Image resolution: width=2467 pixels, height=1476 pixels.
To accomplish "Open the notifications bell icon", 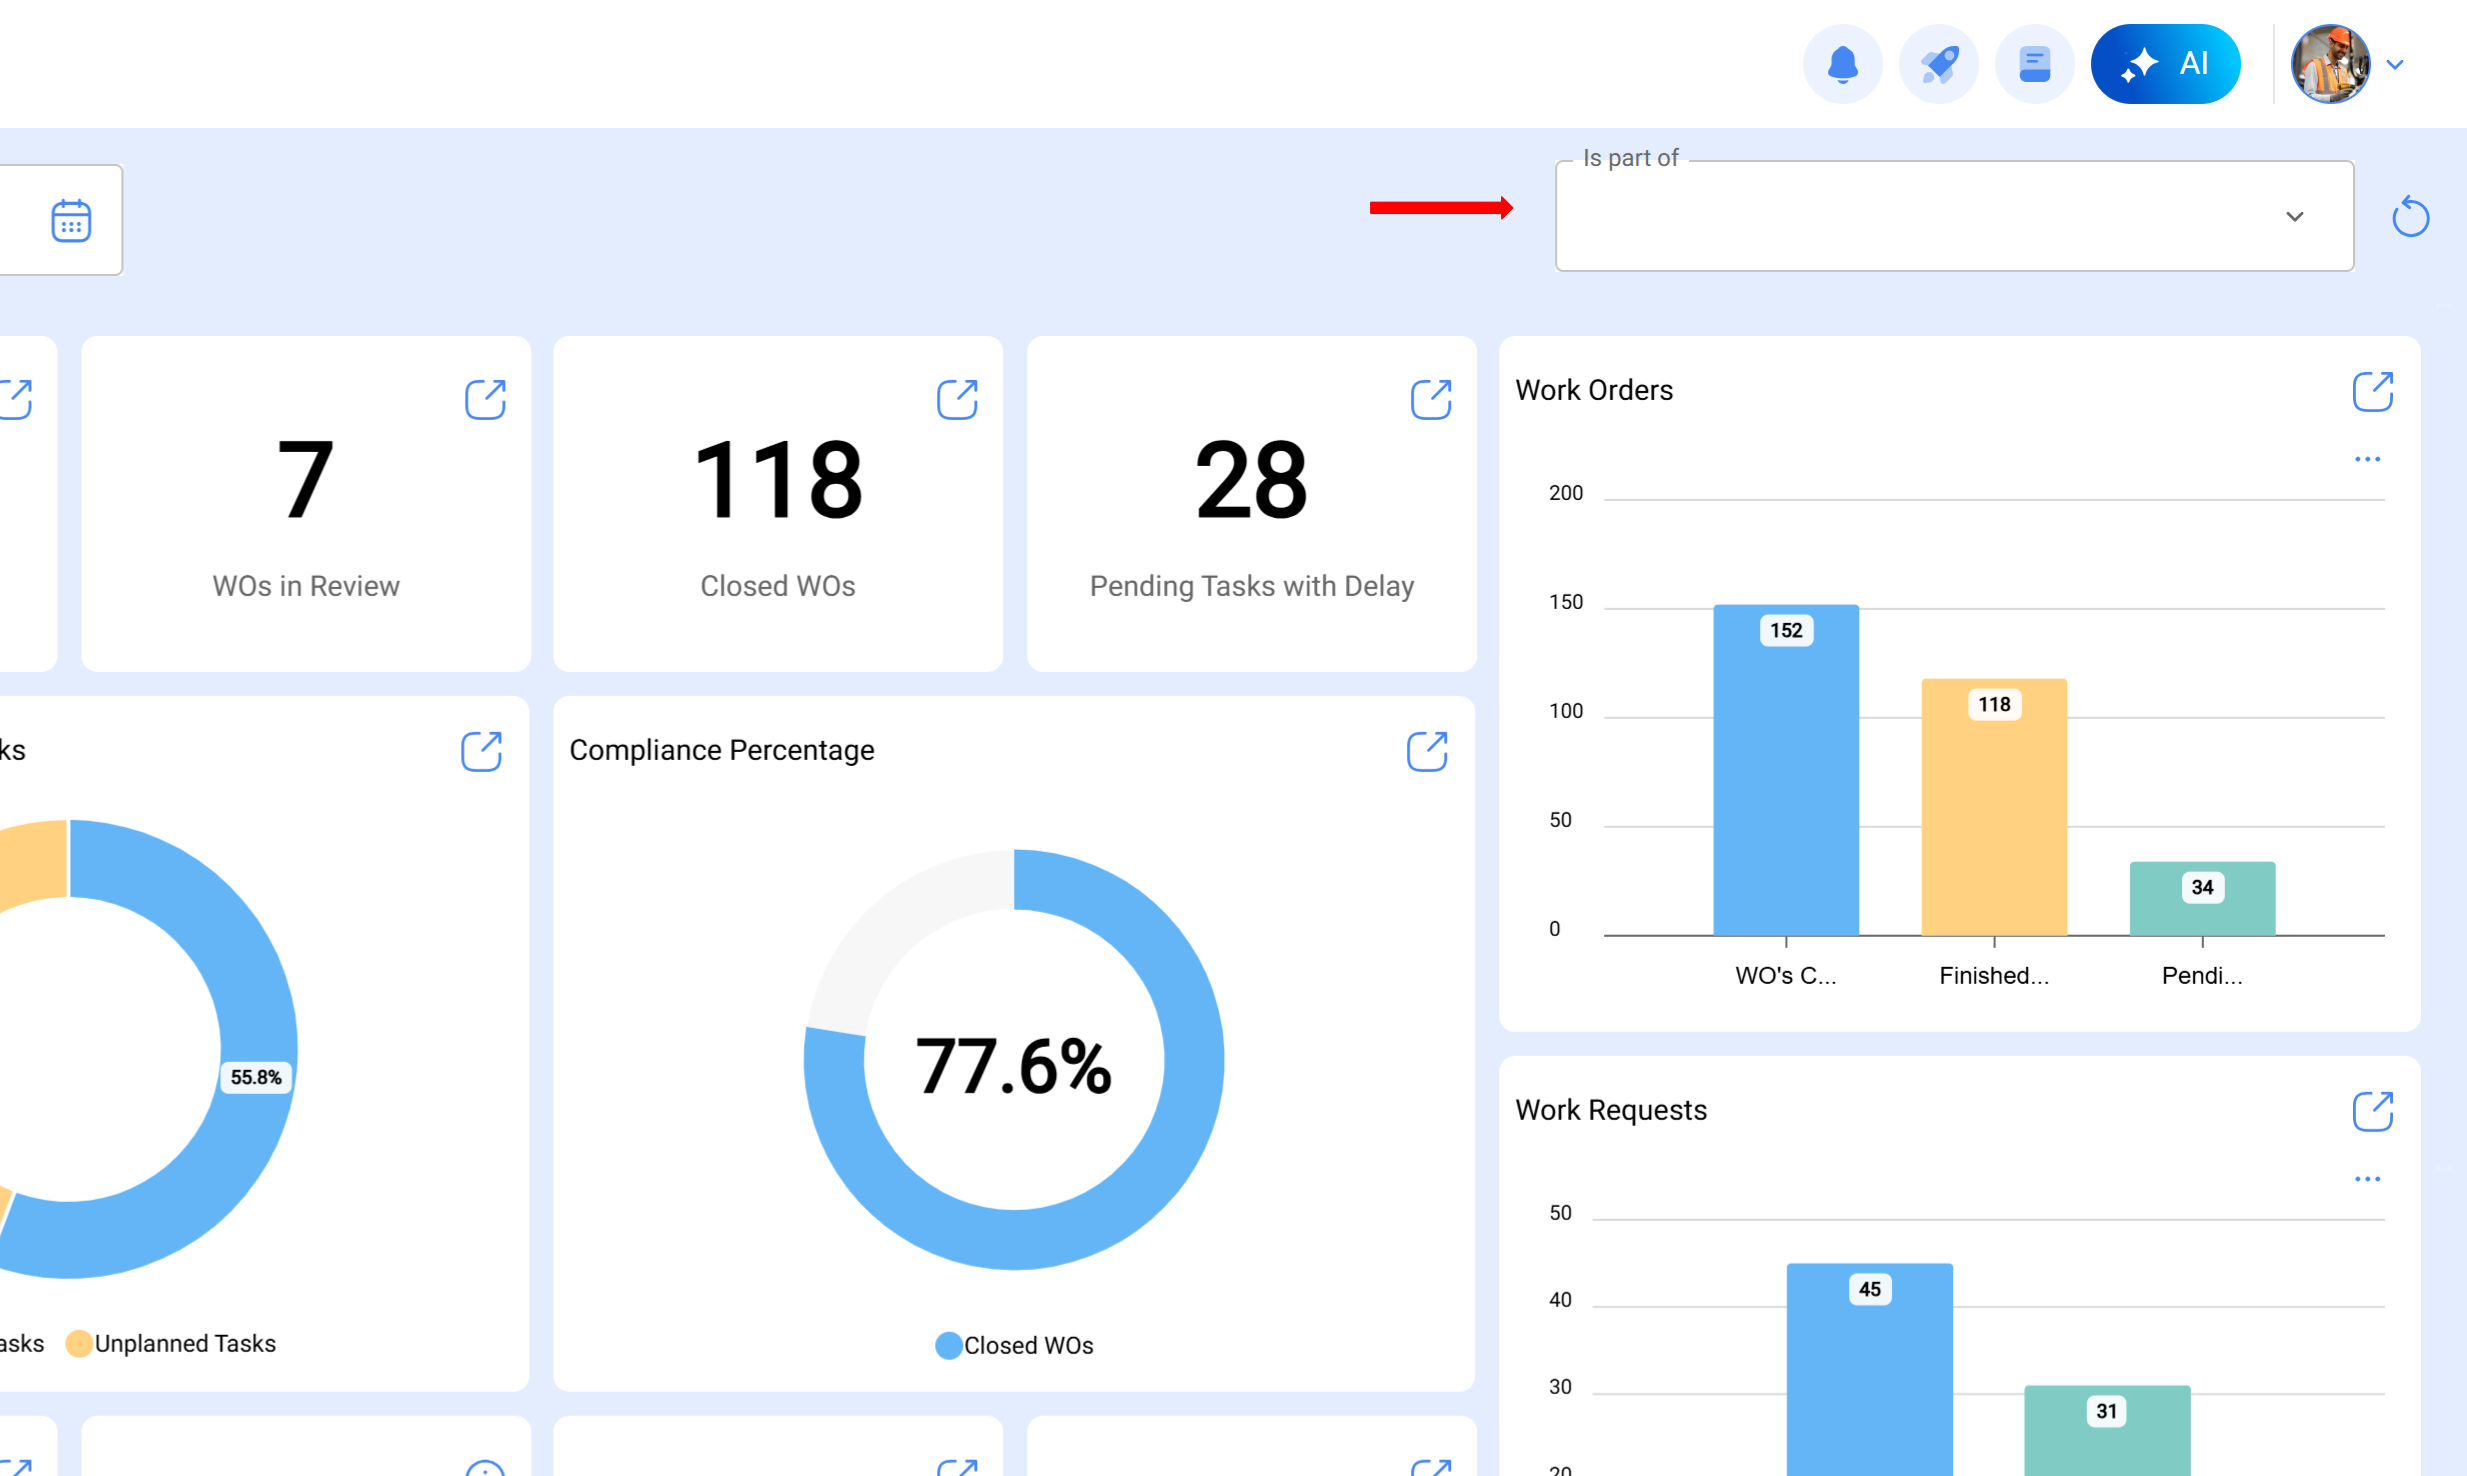I will click(x=1842, y=65).
